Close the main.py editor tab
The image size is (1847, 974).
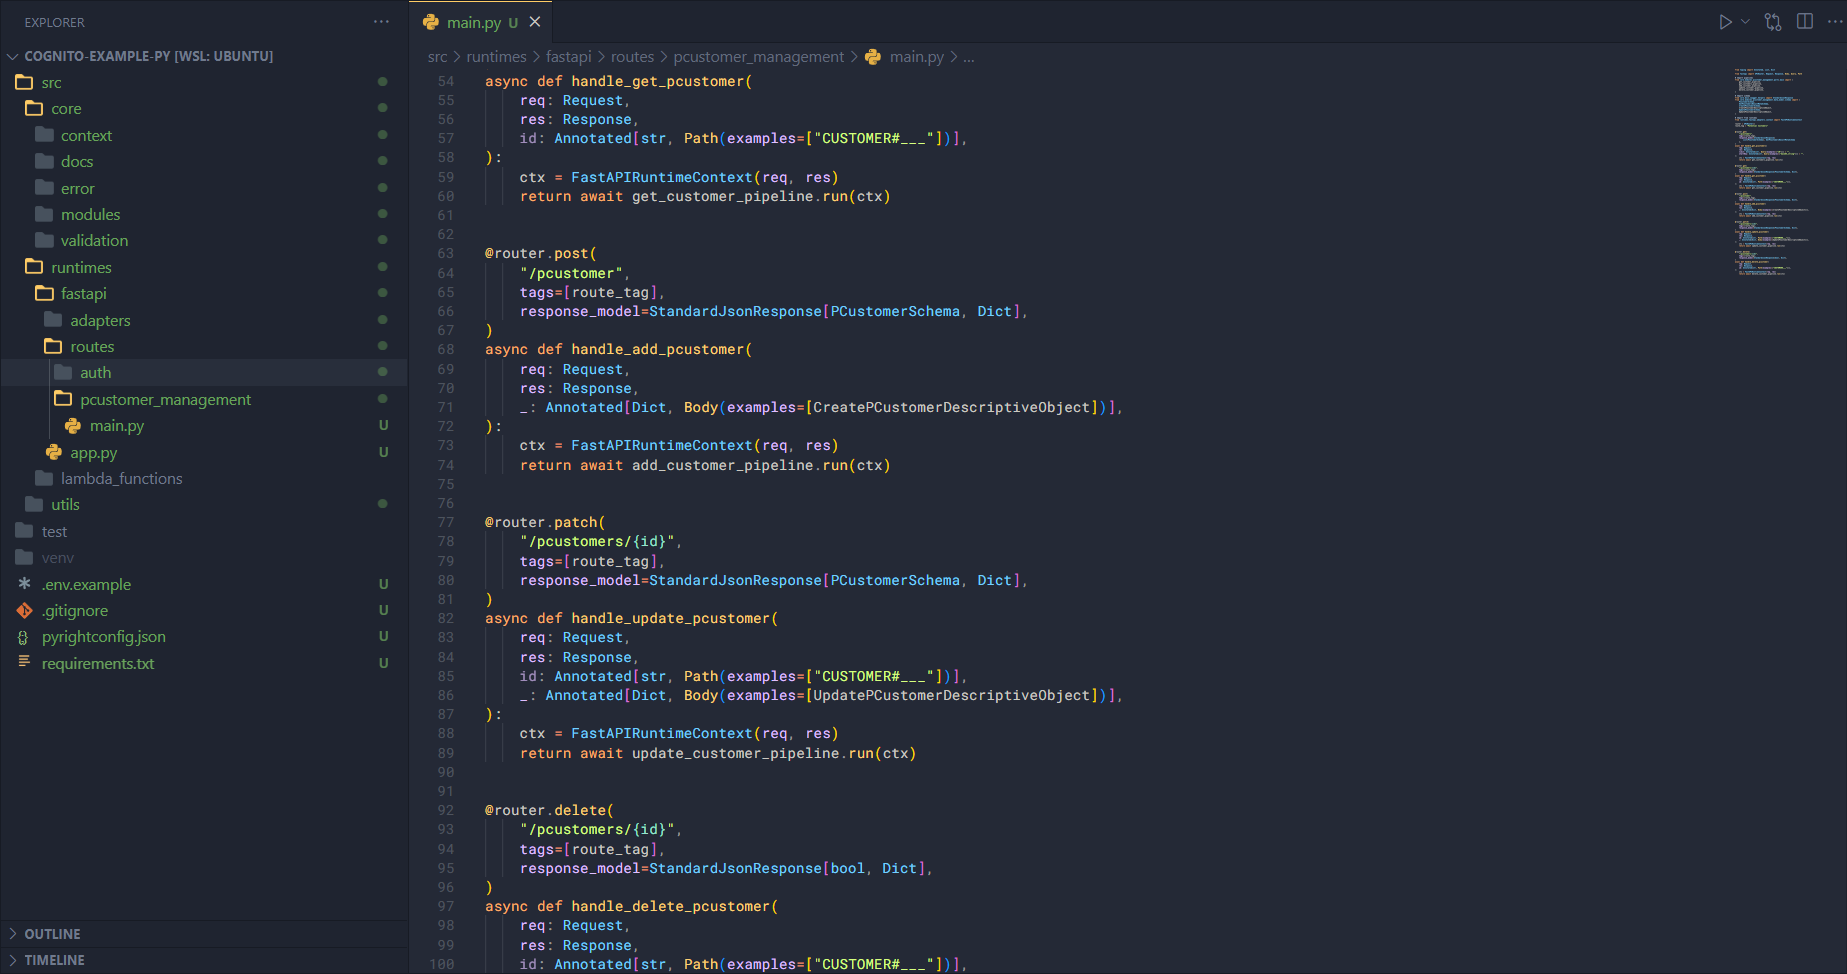(x=535, y=22)
